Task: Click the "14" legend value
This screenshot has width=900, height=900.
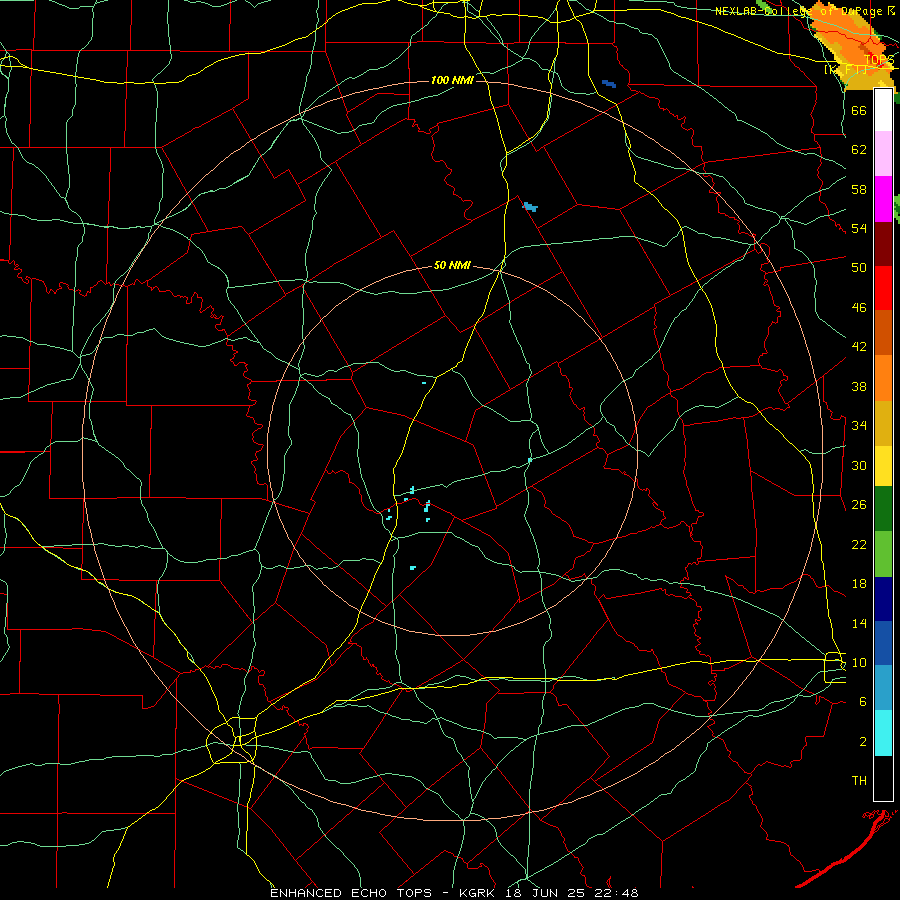Action: pyautogui.click(x=859, y=623)
